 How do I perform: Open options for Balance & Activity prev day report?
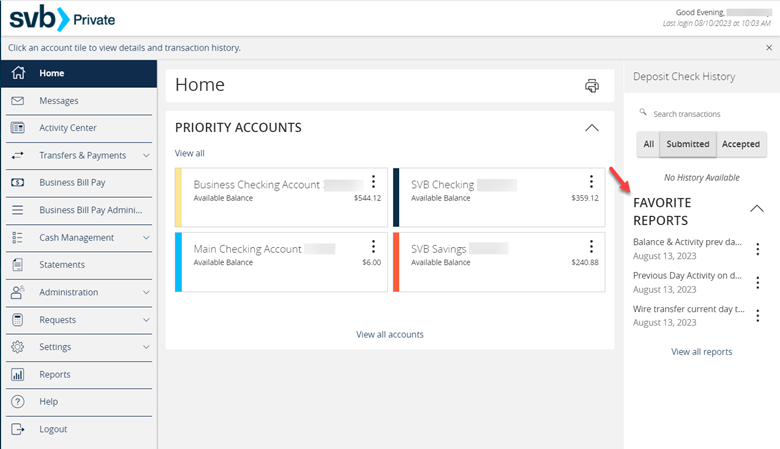tap(757, 249)
